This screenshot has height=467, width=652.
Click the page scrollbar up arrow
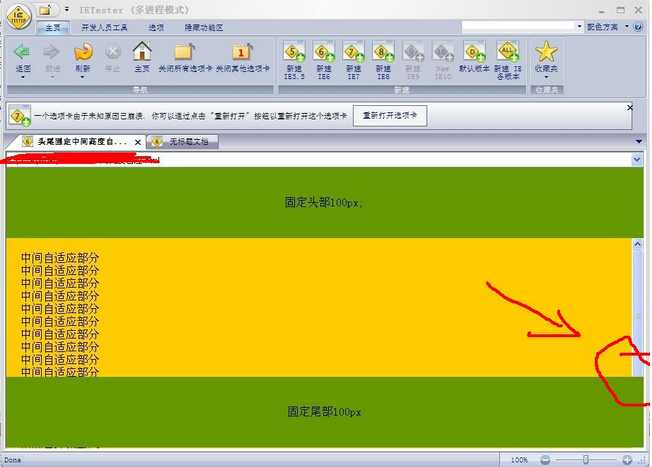click(637, 244)
